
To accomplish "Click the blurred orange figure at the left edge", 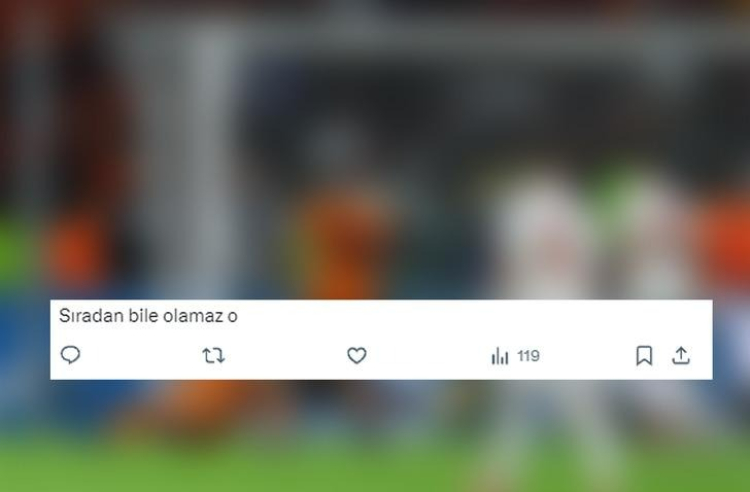I will (74, 249).
